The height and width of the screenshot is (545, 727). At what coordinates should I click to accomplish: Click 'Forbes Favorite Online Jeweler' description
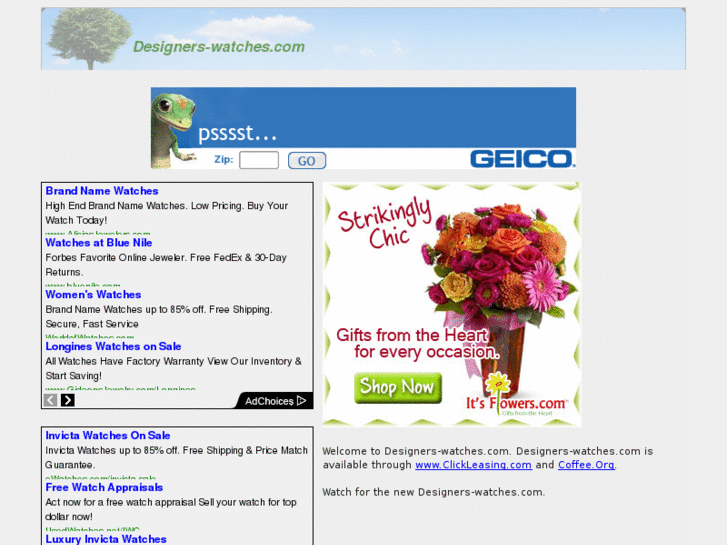pos(166,265)
